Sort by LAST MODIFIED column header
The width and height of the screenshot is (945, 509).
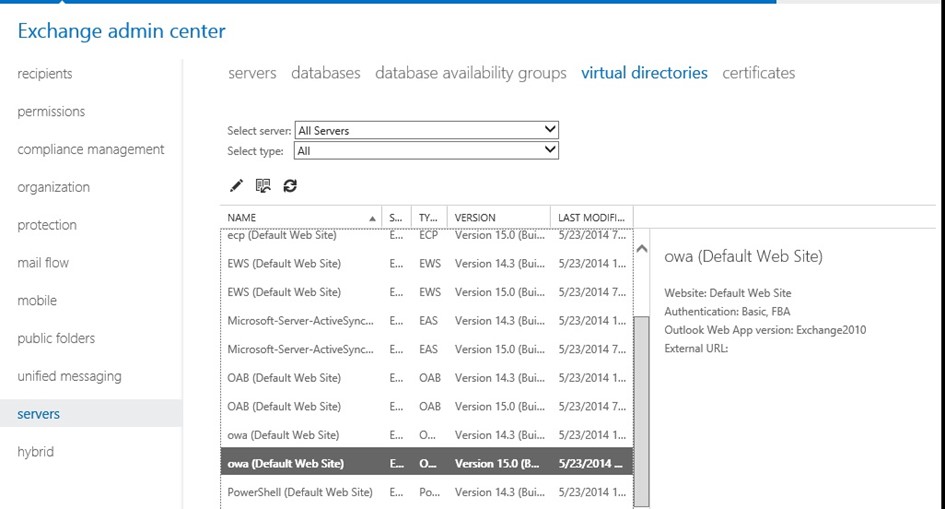pyautogui.click(x=591, y=217)
